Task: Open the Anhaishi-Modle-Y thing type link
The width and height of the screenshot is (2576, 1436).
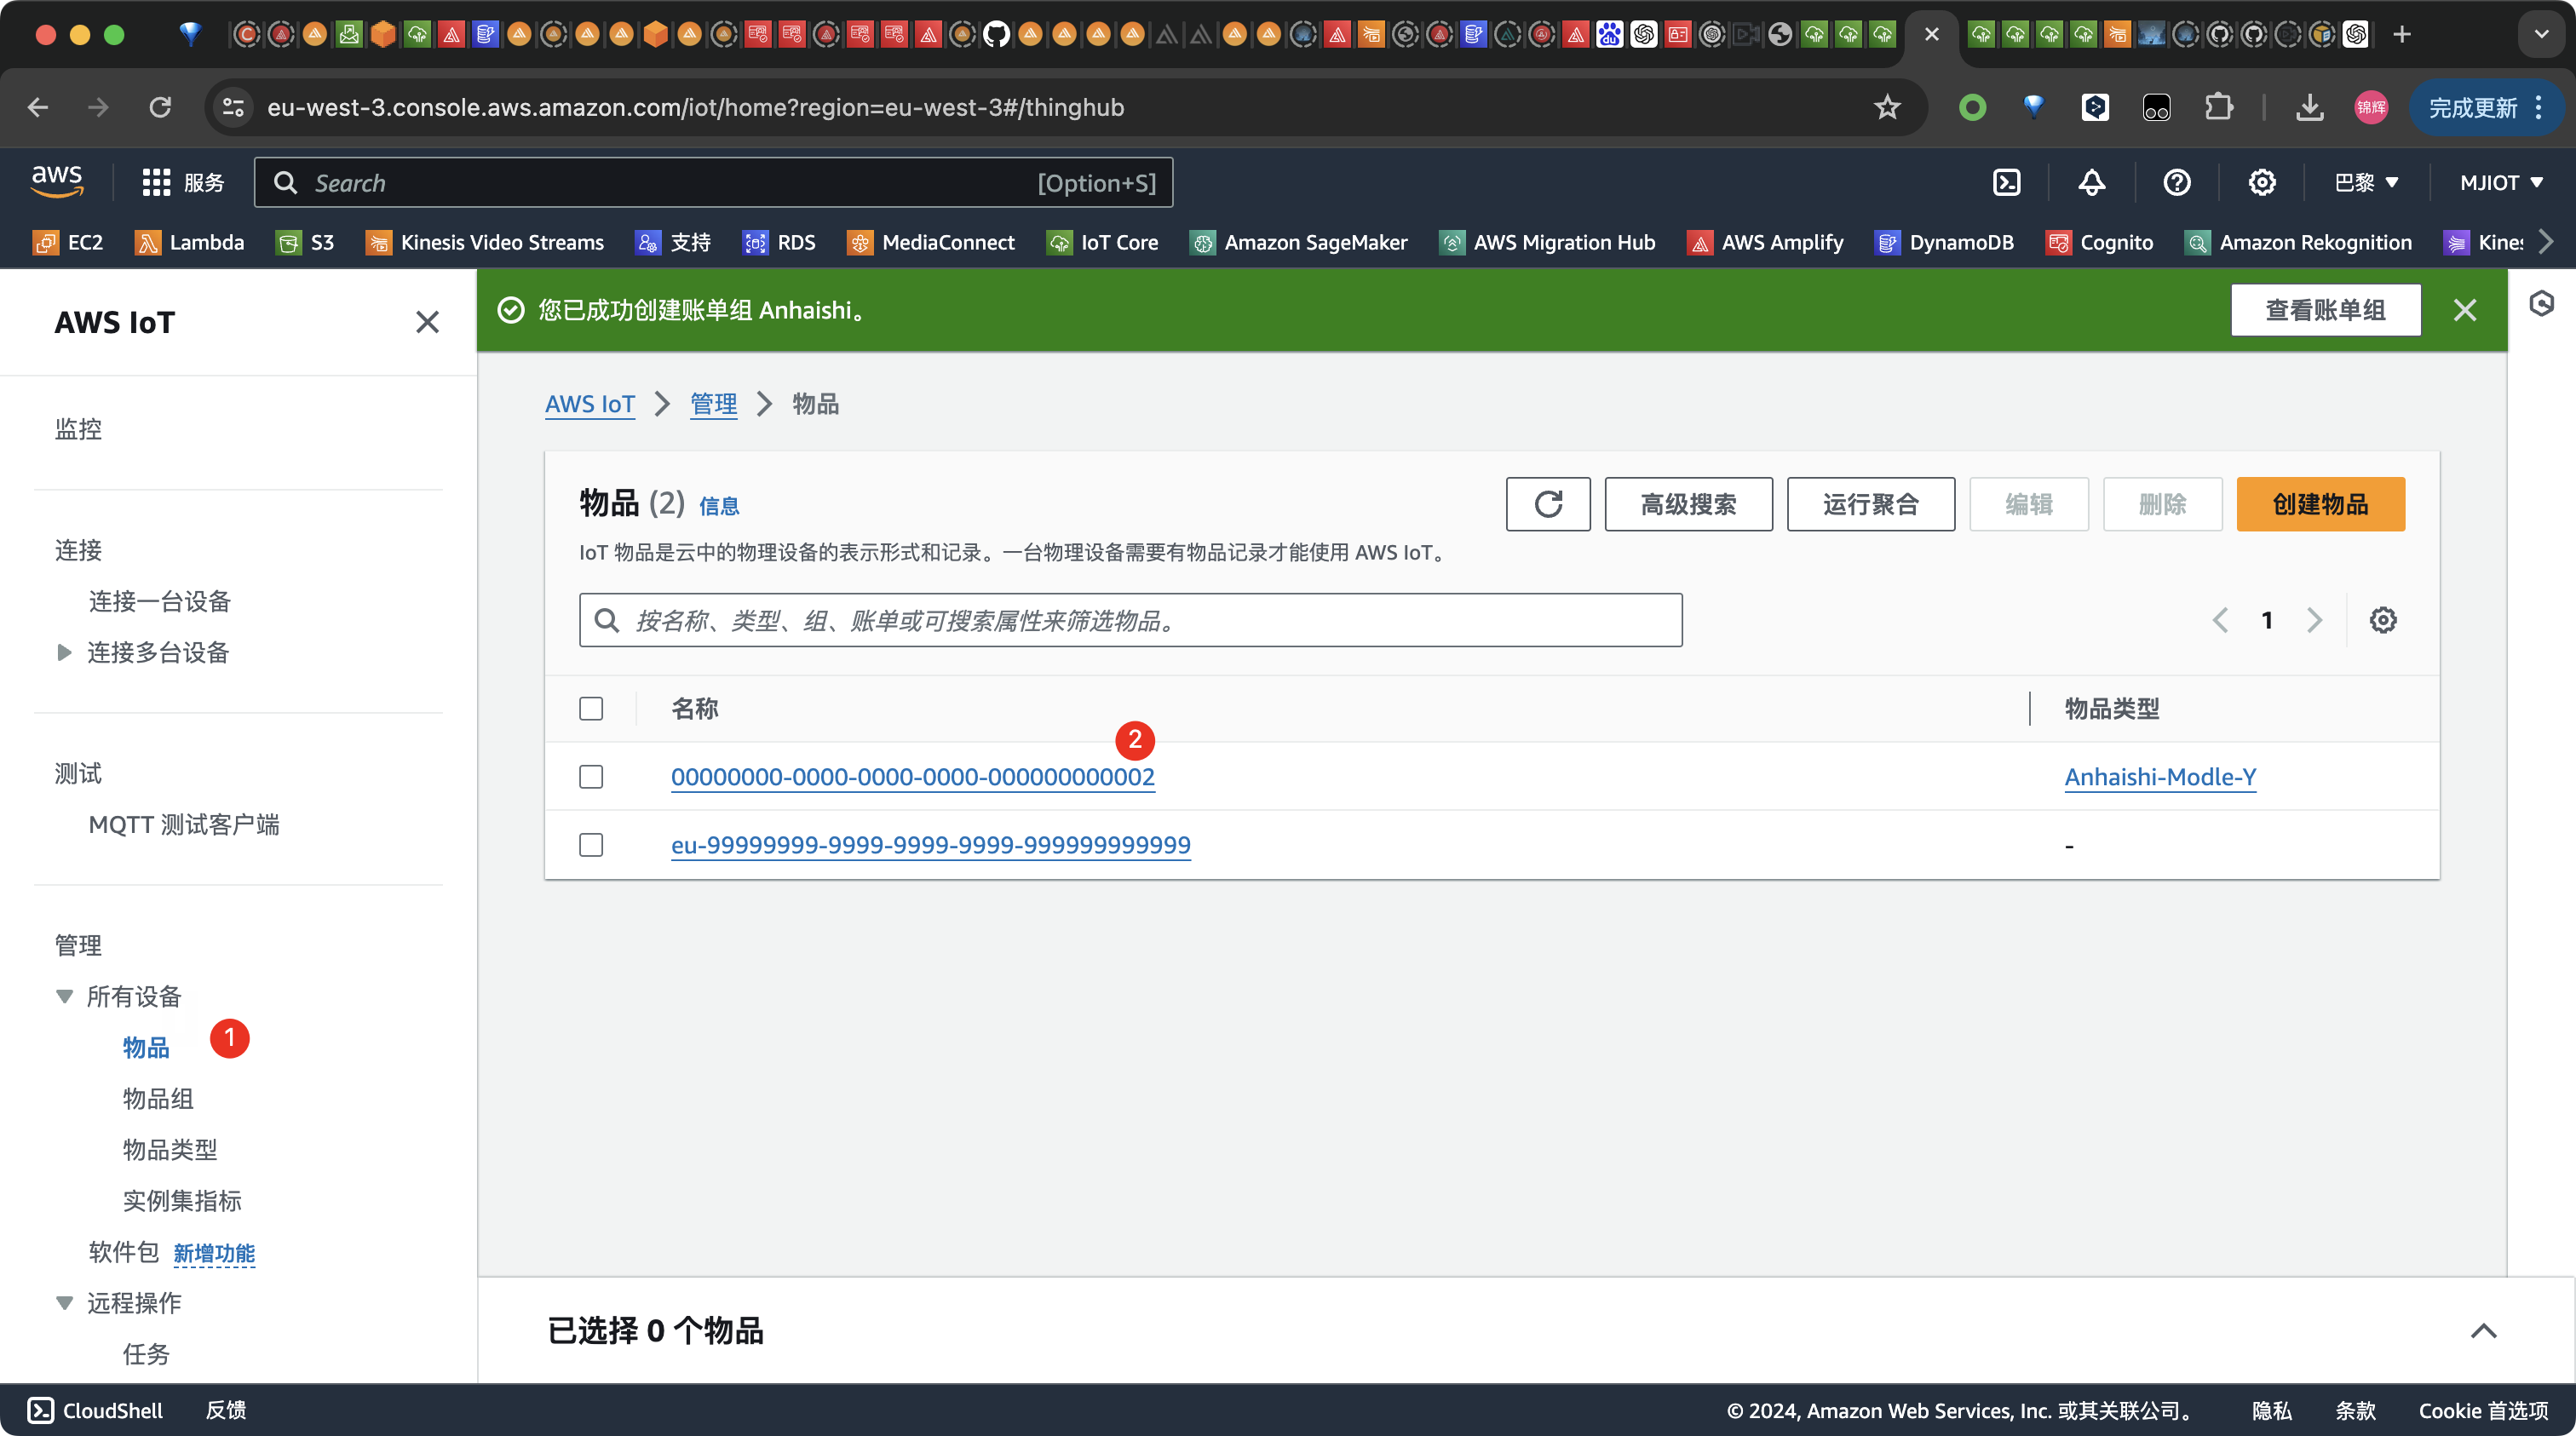Action: point(2161,776)
